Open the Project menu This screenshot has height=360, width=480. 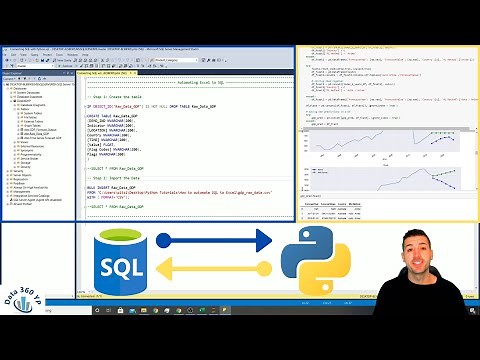tap(47, 55)
